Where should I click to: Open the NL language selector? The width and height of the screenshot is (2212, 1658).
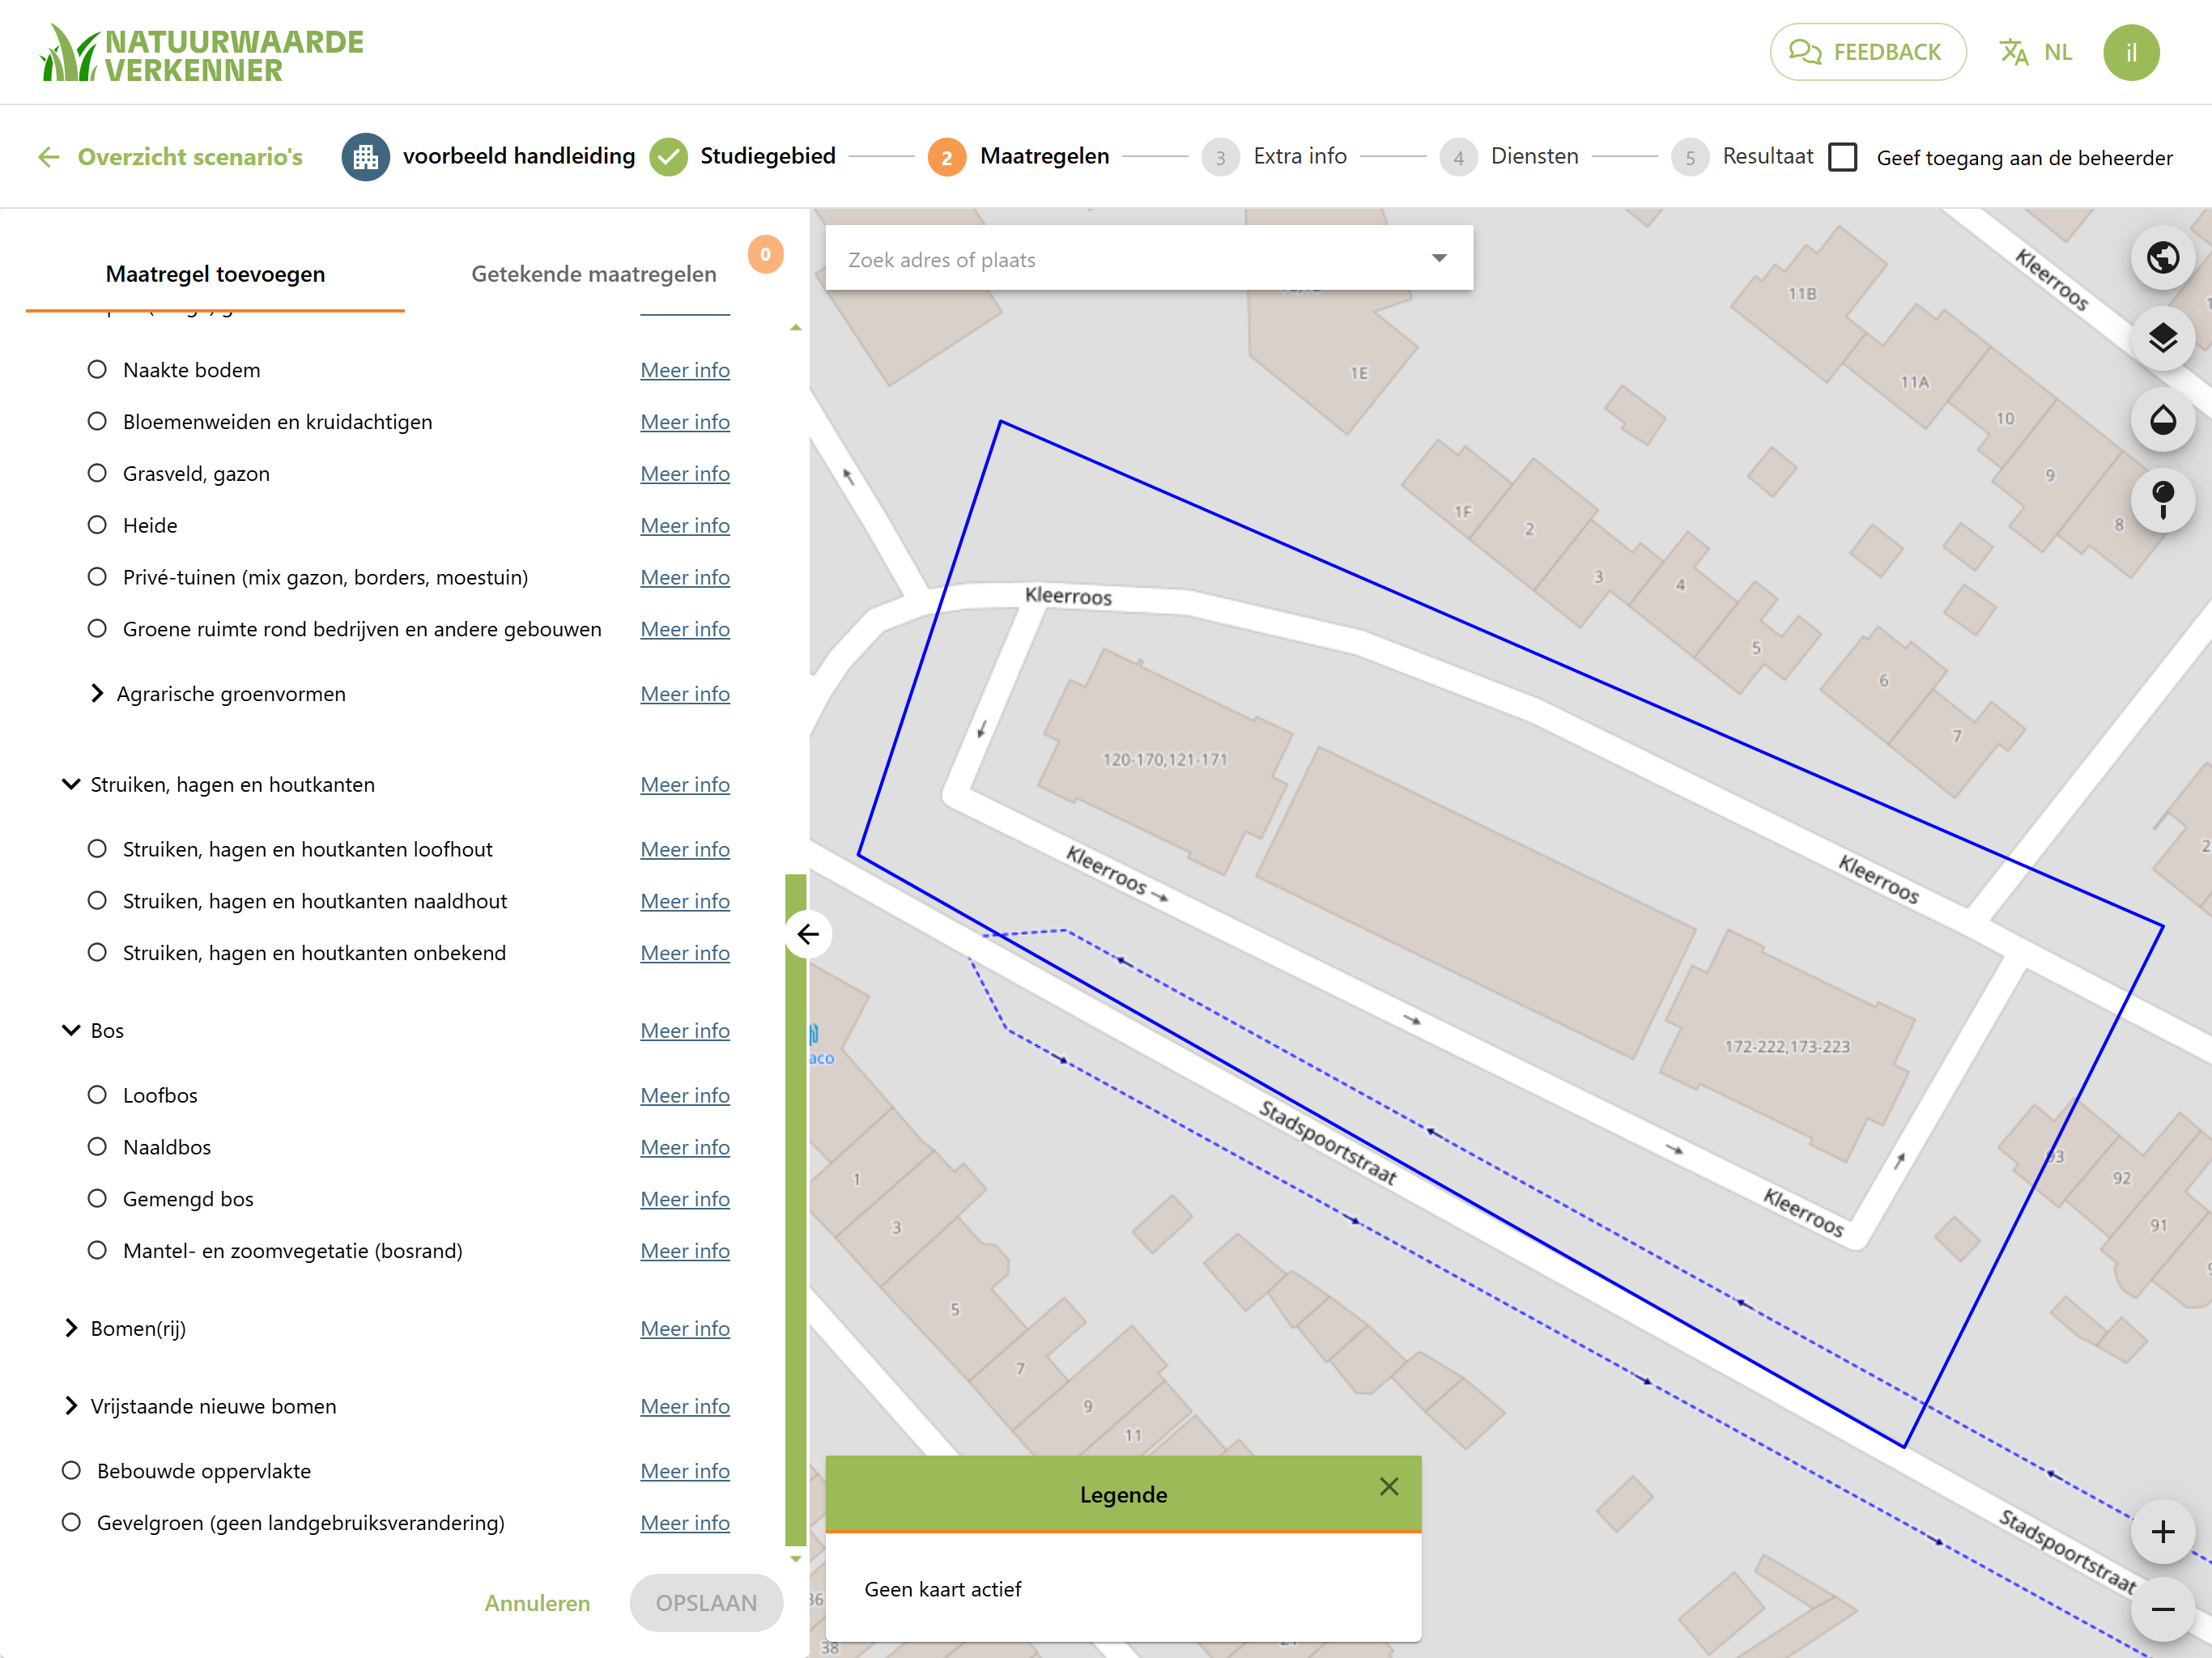click(2057, 52)
